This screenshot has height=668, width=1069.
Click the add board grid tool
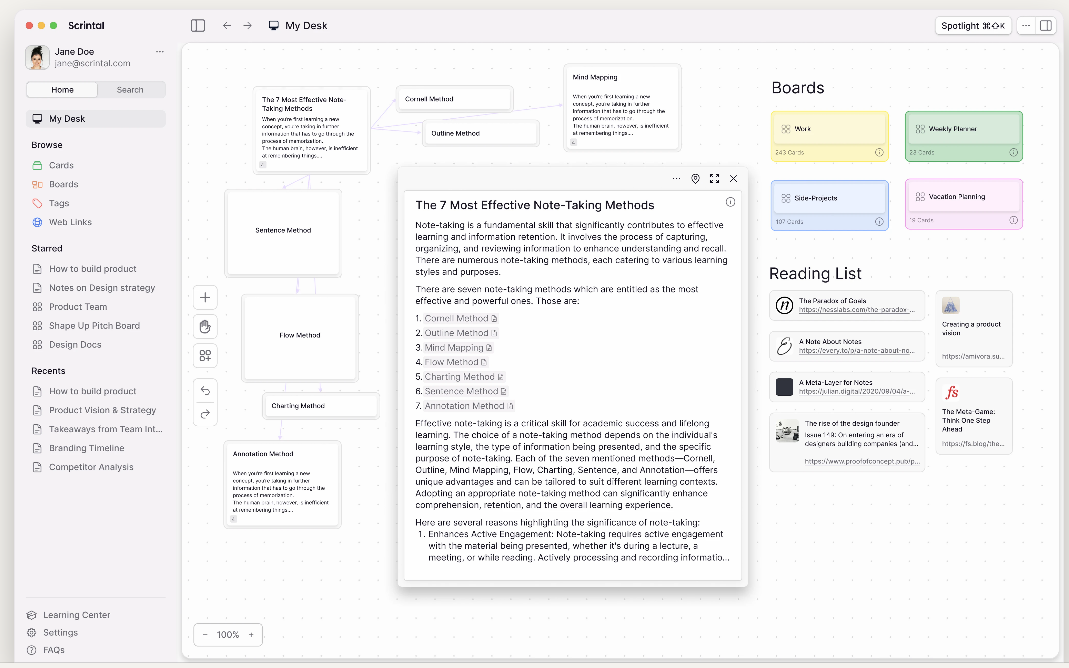[x=205, y=355]
